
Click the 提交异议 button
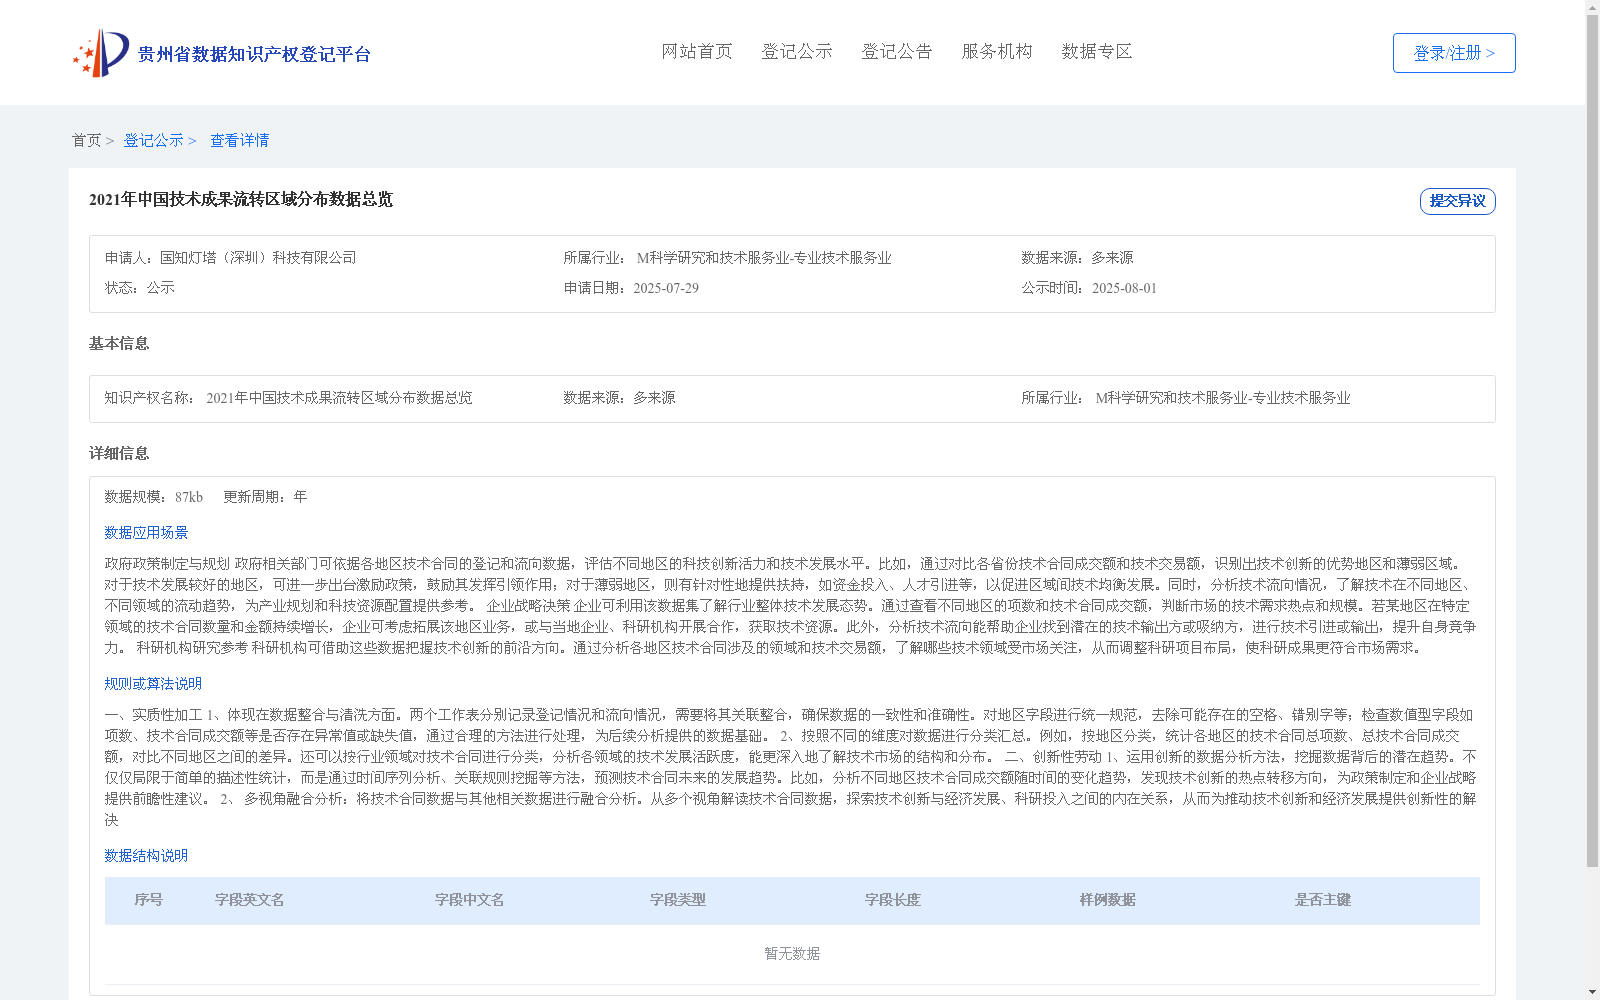click(1458, 201)
